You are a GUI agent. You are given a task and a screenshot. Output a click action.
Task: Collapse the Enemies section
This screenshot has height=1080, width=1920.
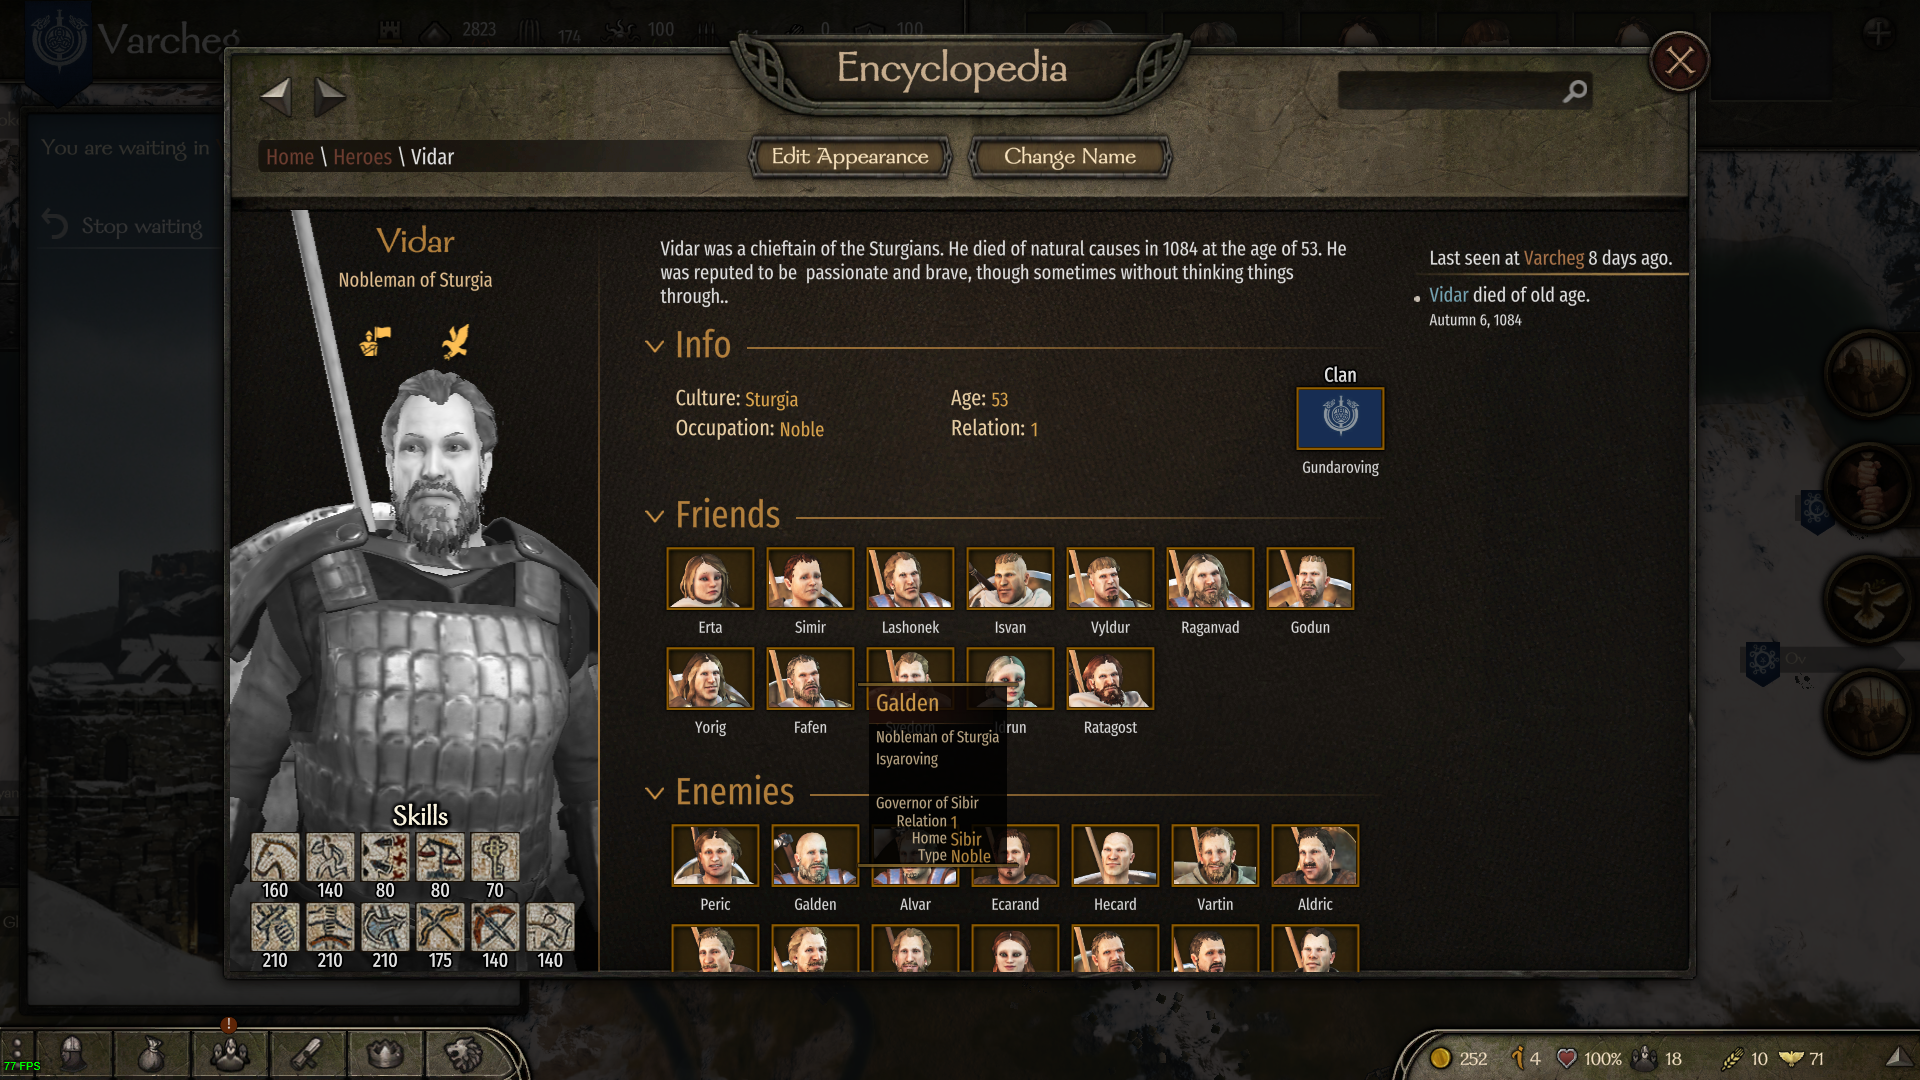click(x=654, y=793)
